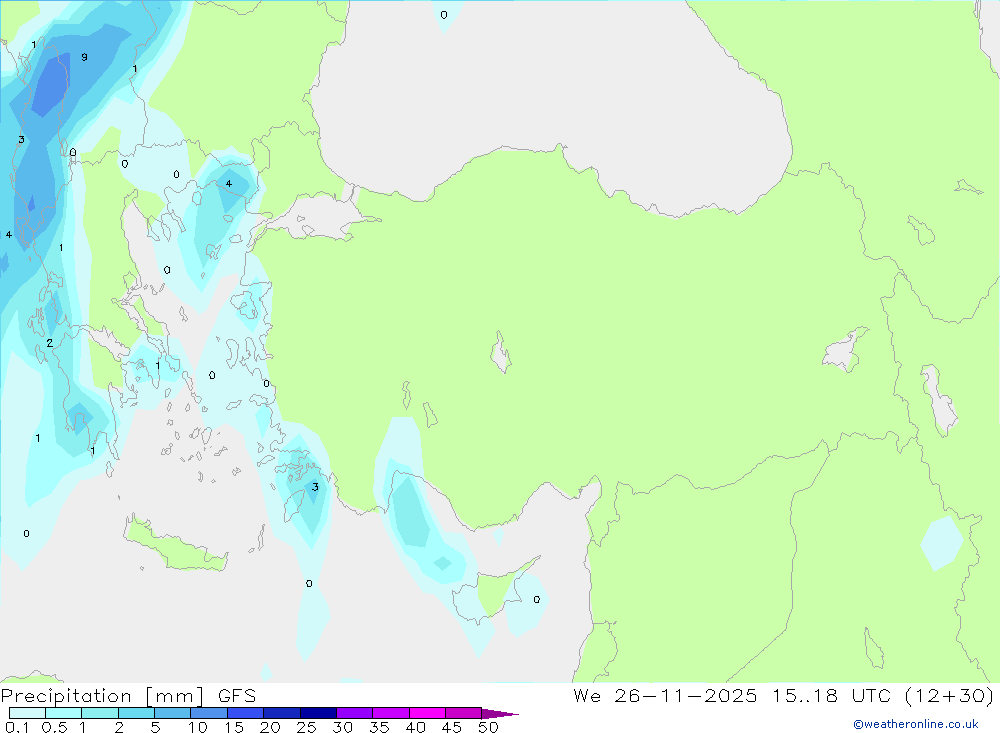Screen dimensions: 1000x733
Task: Pick the 40–45 mm magenta legend box
Action: (427, 713)
